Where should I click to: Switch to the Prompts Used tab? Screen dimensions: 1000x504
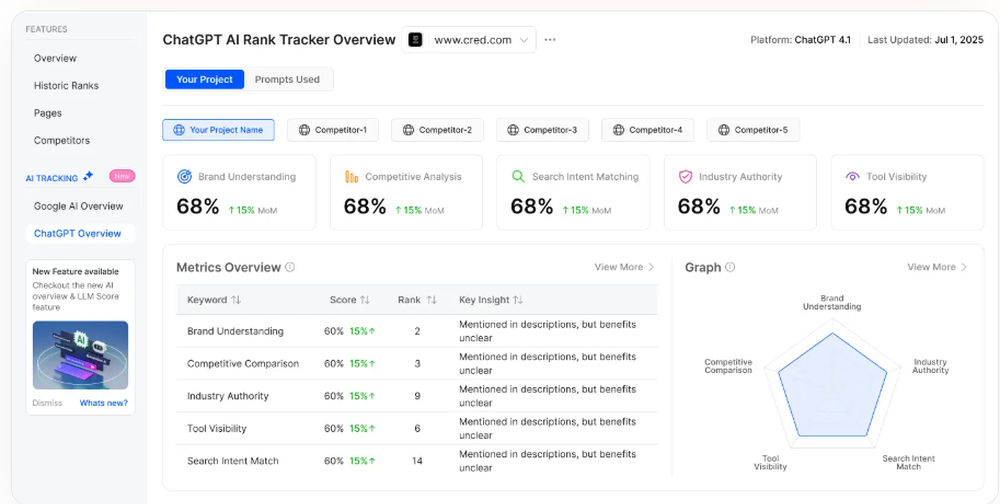[x=287, y=80]
